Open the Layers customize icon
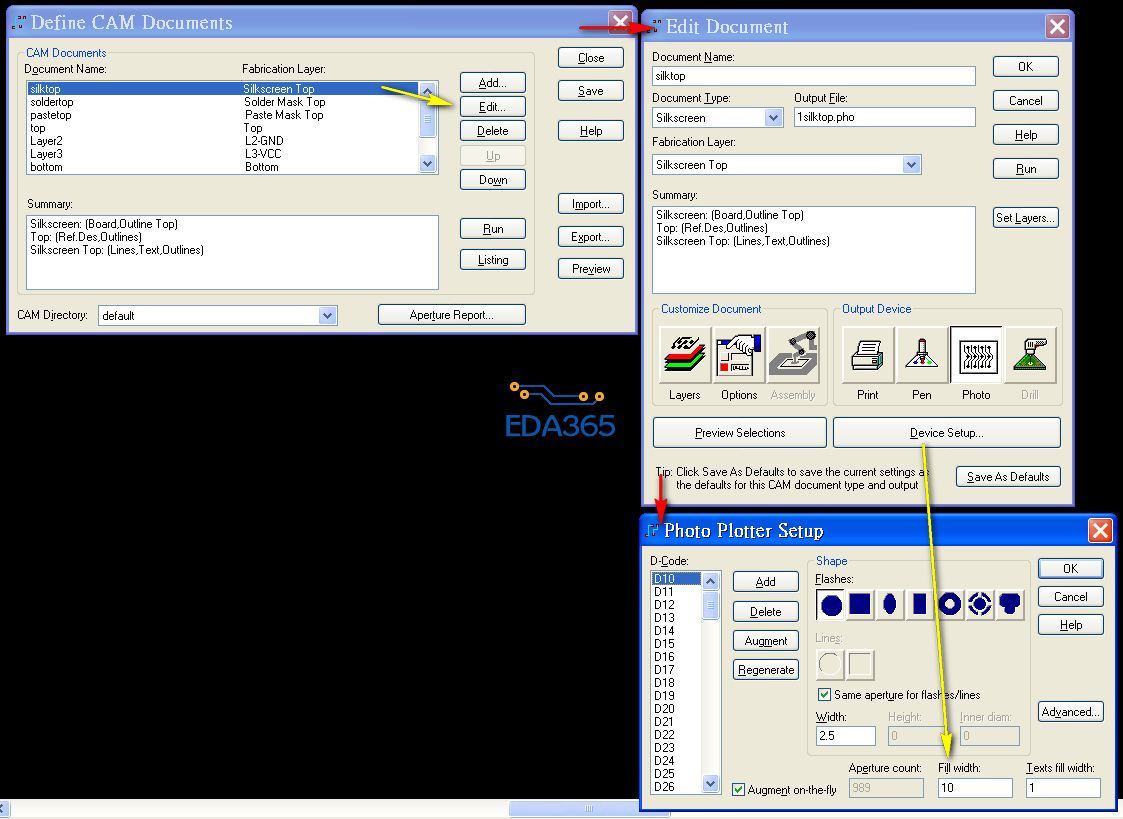Viewport: 1123px width, 819px height. [x=685, y=355]
